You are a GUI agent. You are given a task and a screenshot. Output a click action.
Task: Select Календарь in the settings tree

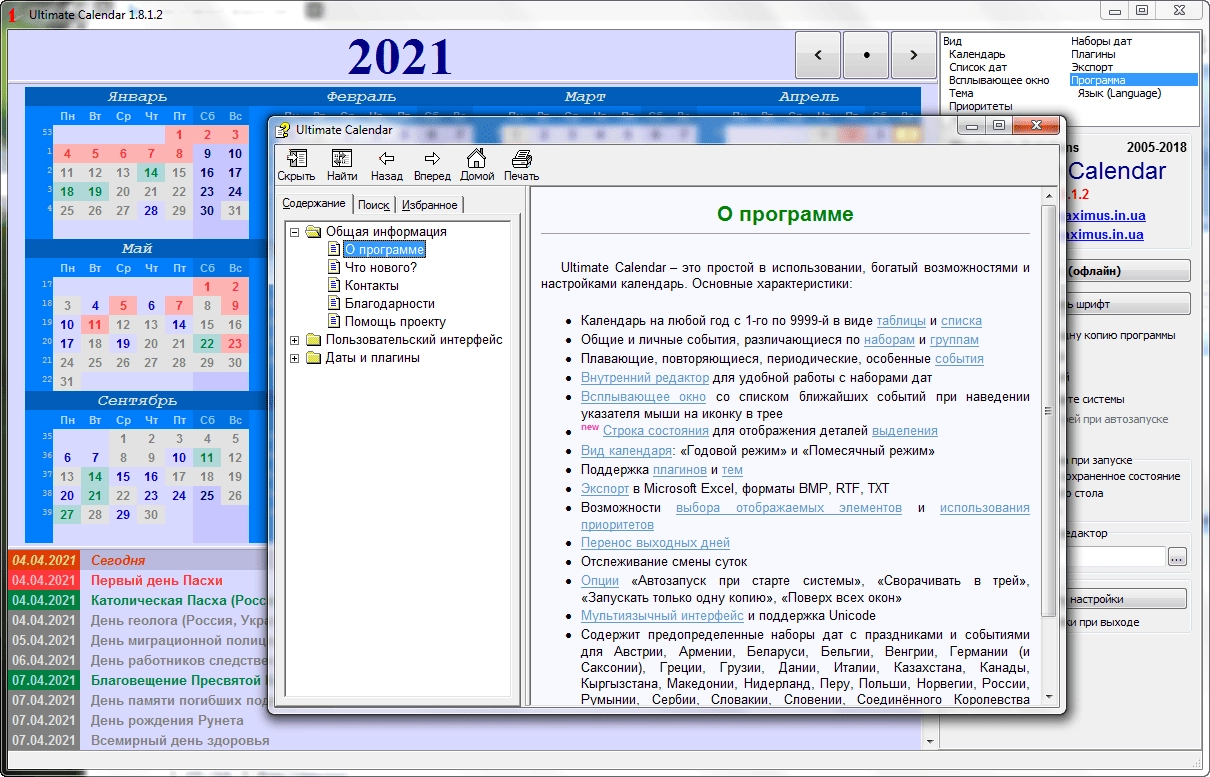pos(977,54)
